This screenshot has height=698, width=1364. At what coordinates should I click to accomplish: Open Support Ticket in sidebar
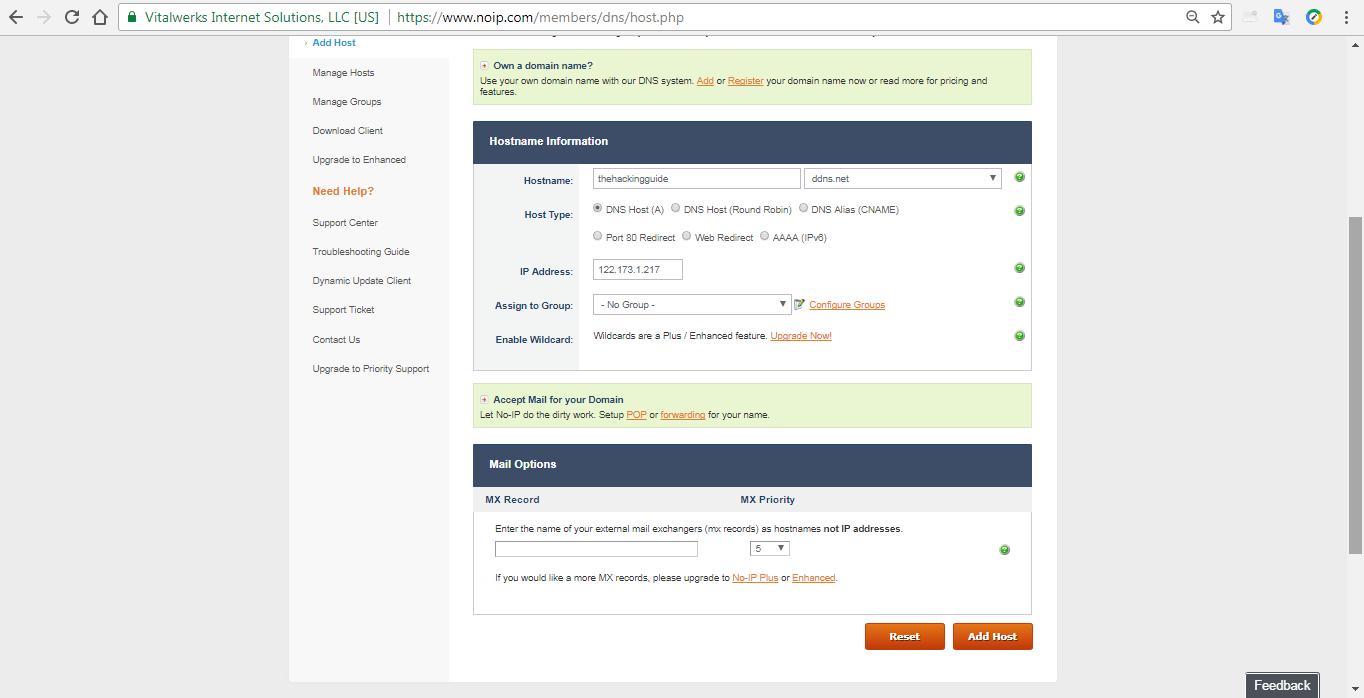point(343,310)
